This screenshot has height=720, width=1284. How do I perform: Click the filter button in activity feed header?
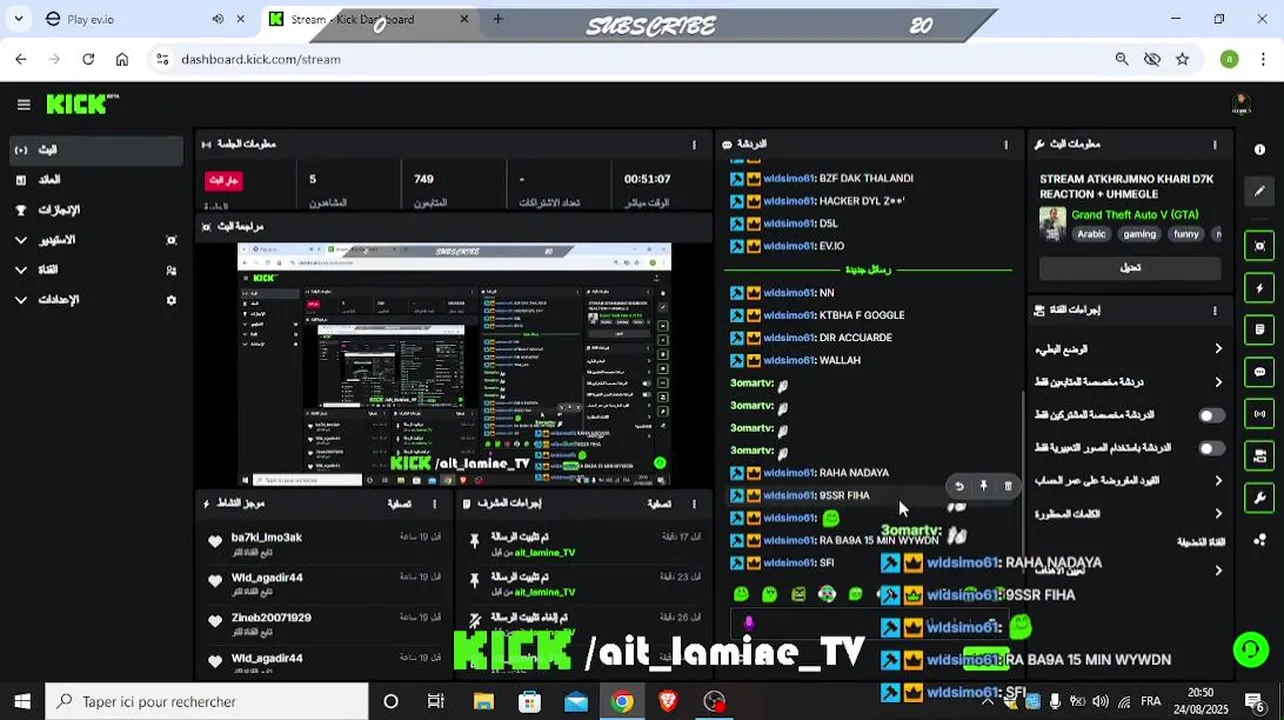coord(399,504)
